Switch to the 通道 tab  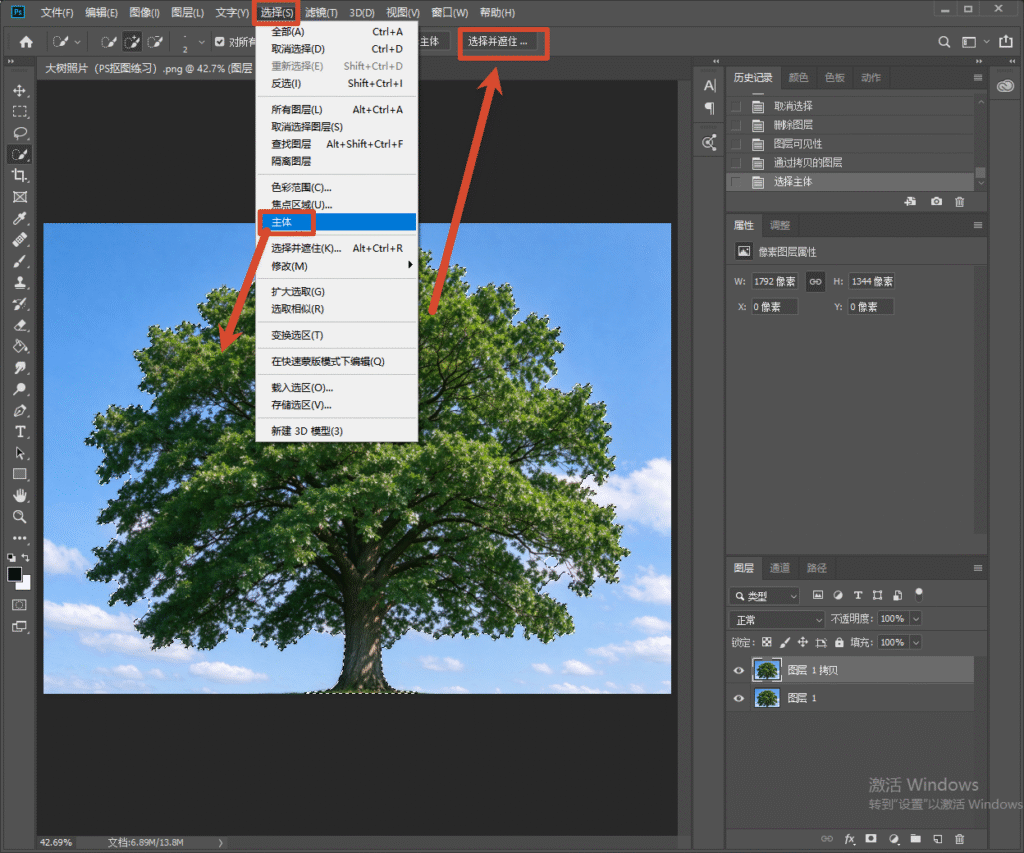click(779, 568)
